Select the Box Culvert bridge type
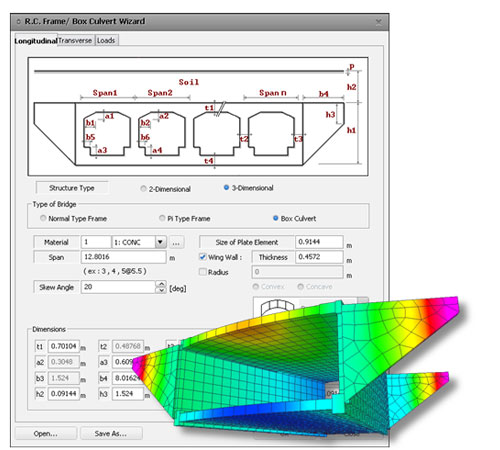500x450 pixels. tap(276, 218)
